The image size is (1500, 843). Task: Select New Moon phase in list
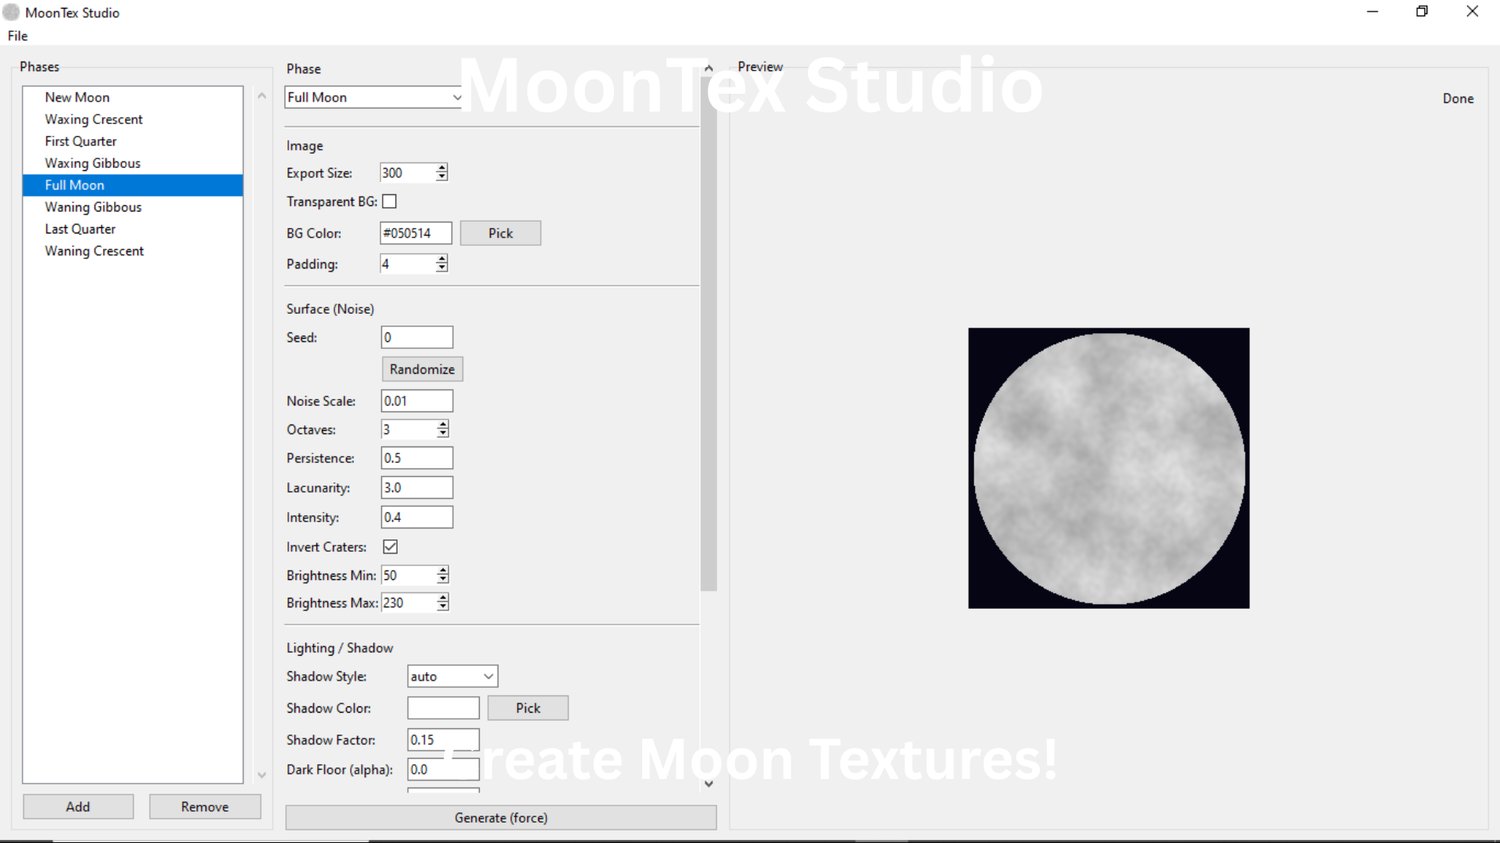[133, 97]
